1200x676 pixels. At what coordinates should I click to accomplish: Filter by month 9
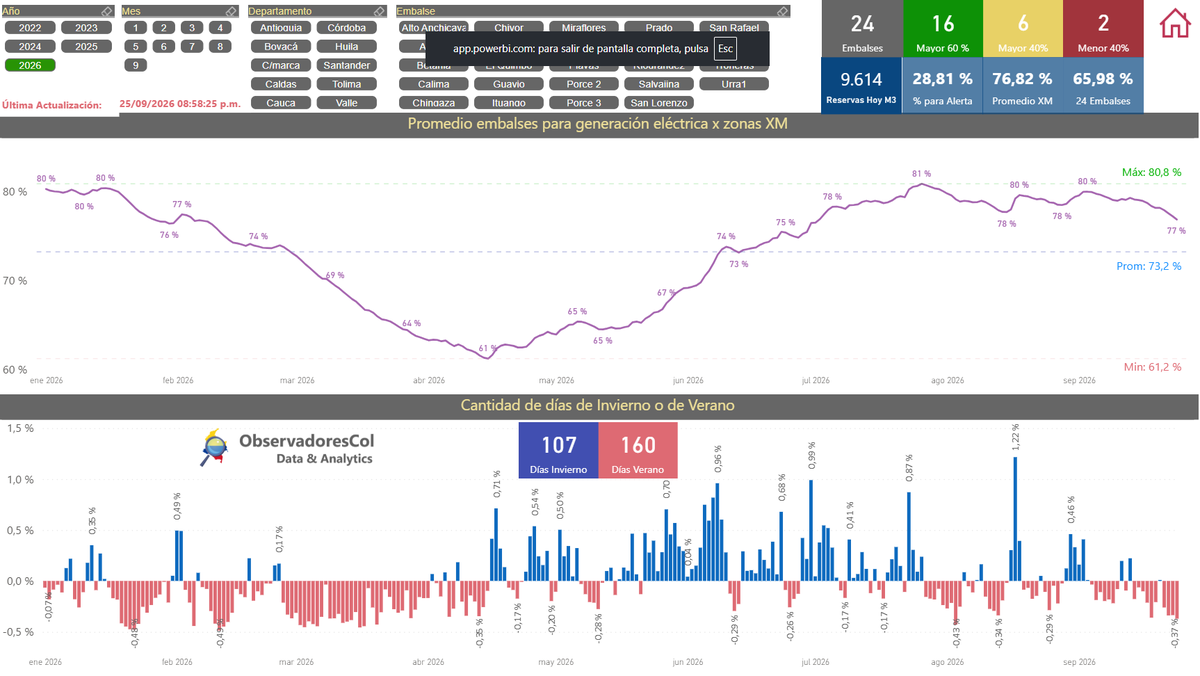pyautogui.click(x=134, y=65)
